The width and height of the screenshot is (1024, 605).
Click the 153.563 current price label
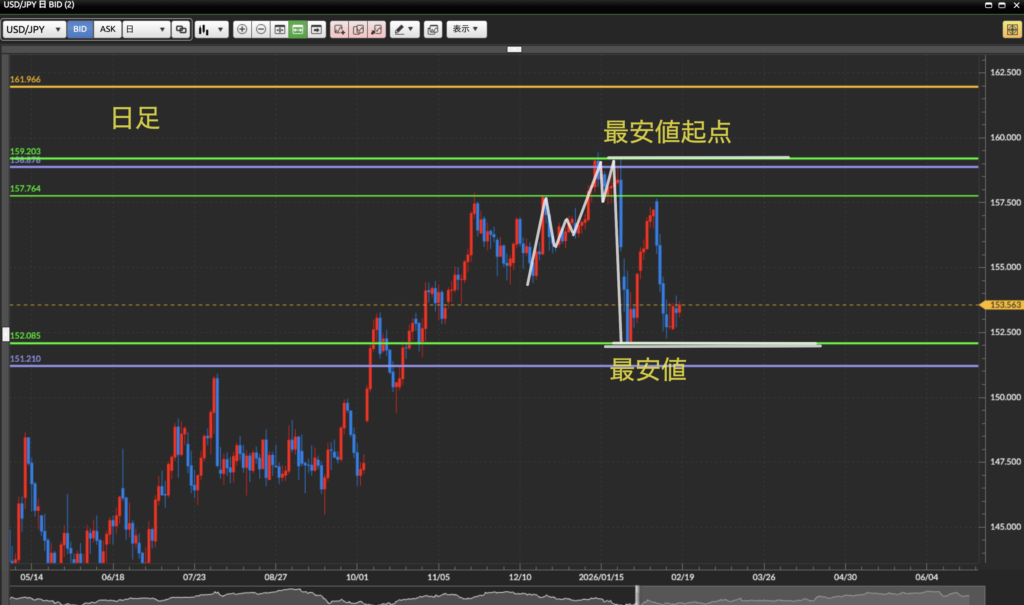pyautogui.click(x=1003, y=305)
